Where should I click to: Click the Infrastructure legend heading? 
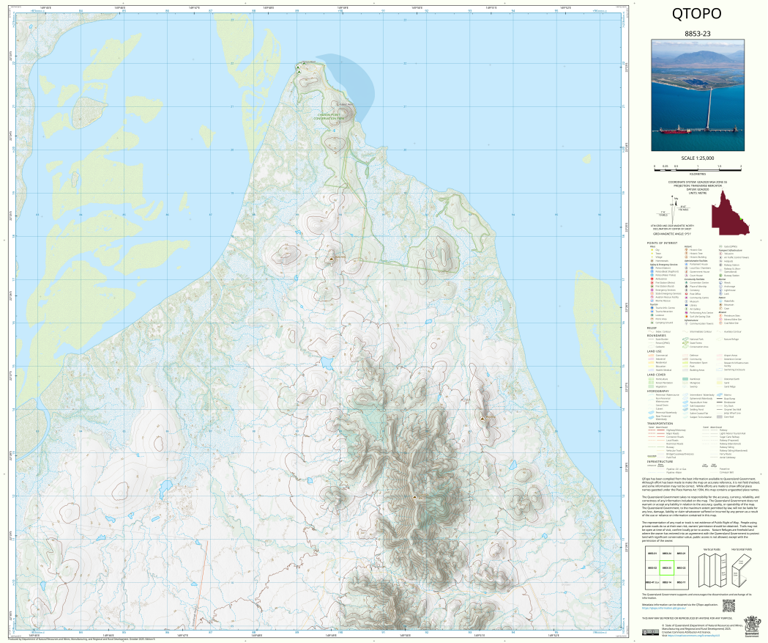tap(660, 461)
